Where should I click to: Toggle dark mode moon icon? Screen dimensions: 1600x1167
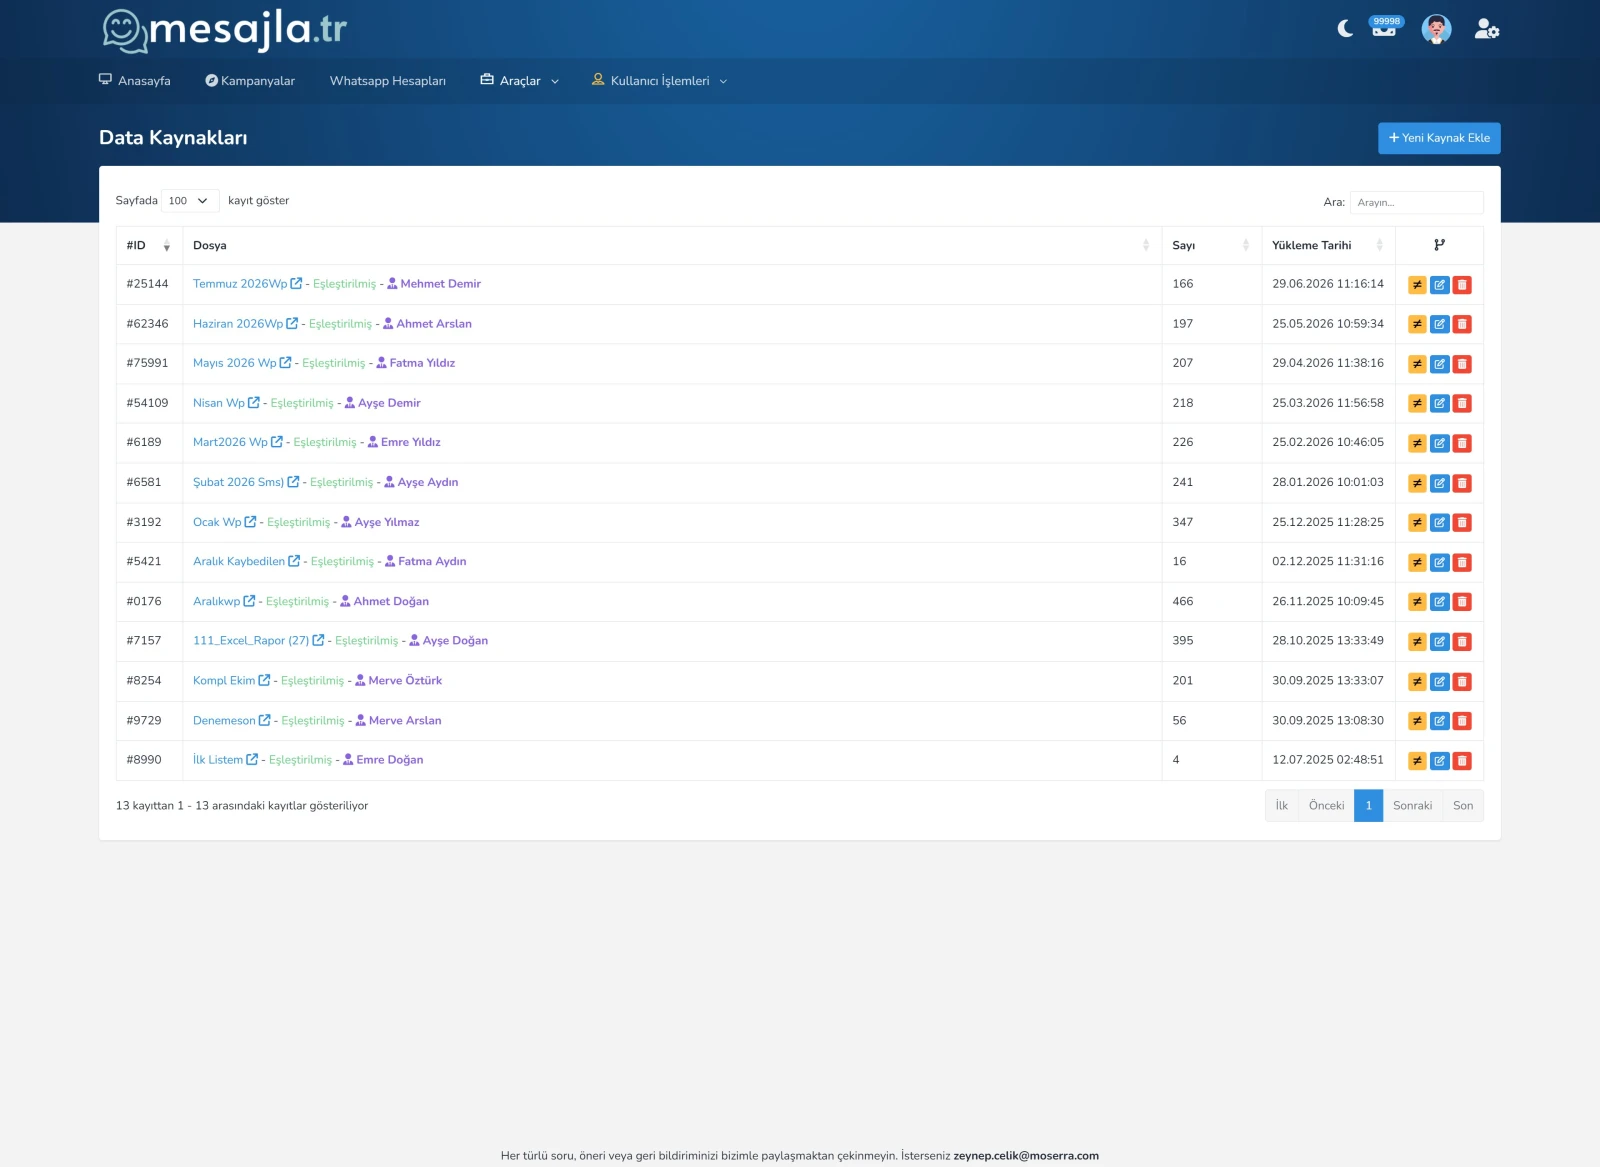coord(1345,29)
